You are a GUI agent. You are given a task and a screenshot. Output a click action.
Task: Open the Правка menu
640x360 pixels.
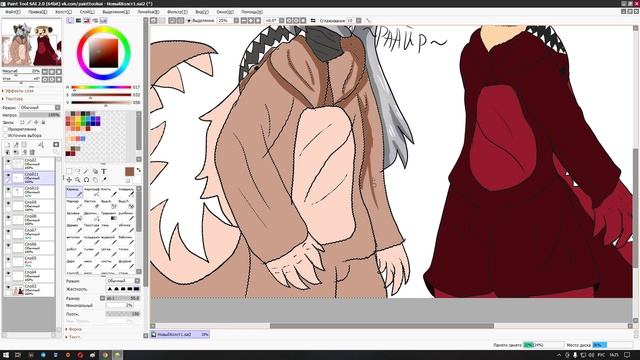pos(38,12)
